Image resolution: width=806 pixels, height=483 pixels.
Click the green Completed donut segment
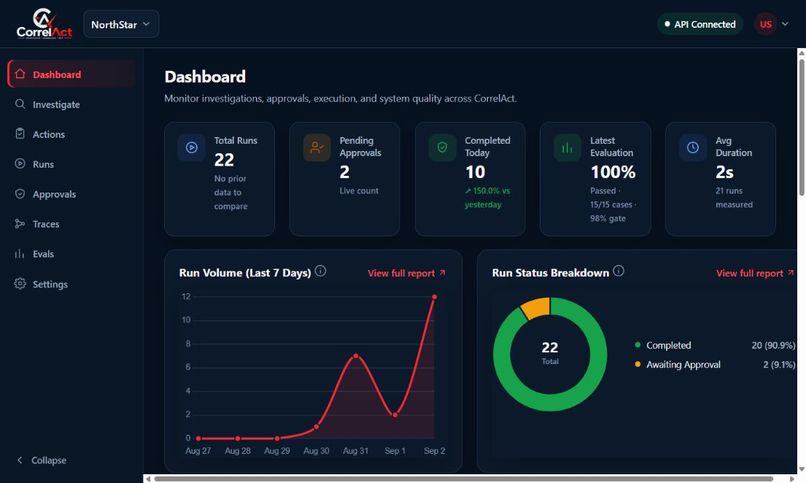pyautogui.click(x=550, y=402)
